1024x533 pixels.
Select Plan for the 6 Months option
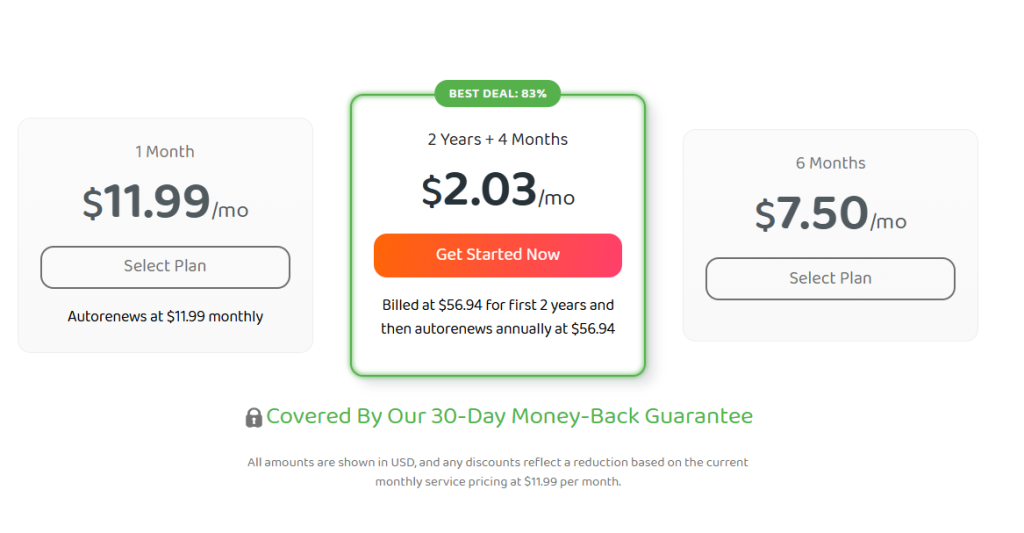(830, 279)
